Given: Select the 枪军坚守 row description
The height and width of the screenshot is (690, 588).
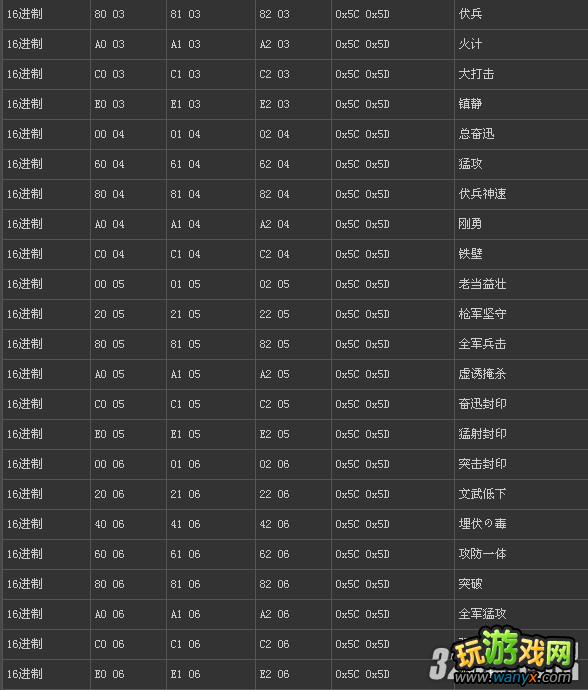Looking at the screenshot, I should (x=482, y=314).
